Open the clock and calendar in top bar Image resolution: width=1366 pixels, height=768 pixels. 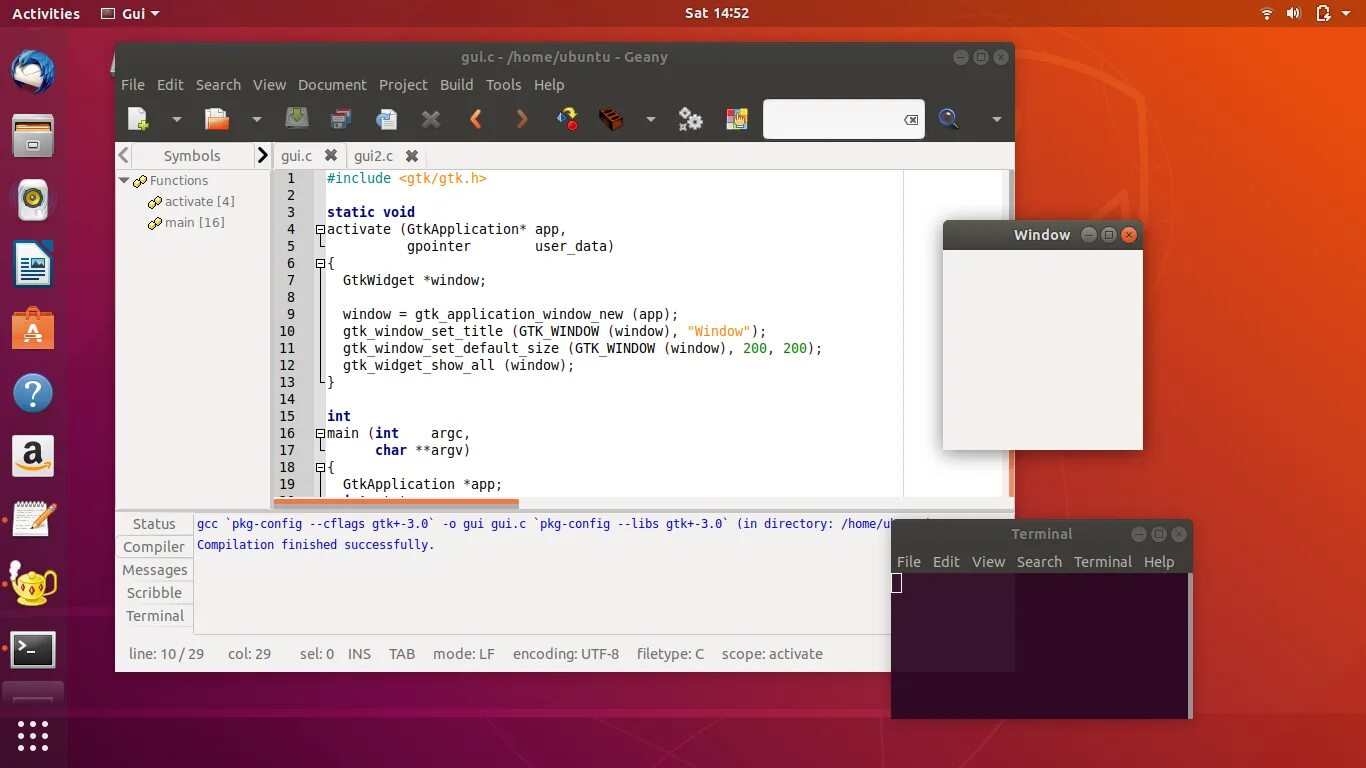point(717,13)
